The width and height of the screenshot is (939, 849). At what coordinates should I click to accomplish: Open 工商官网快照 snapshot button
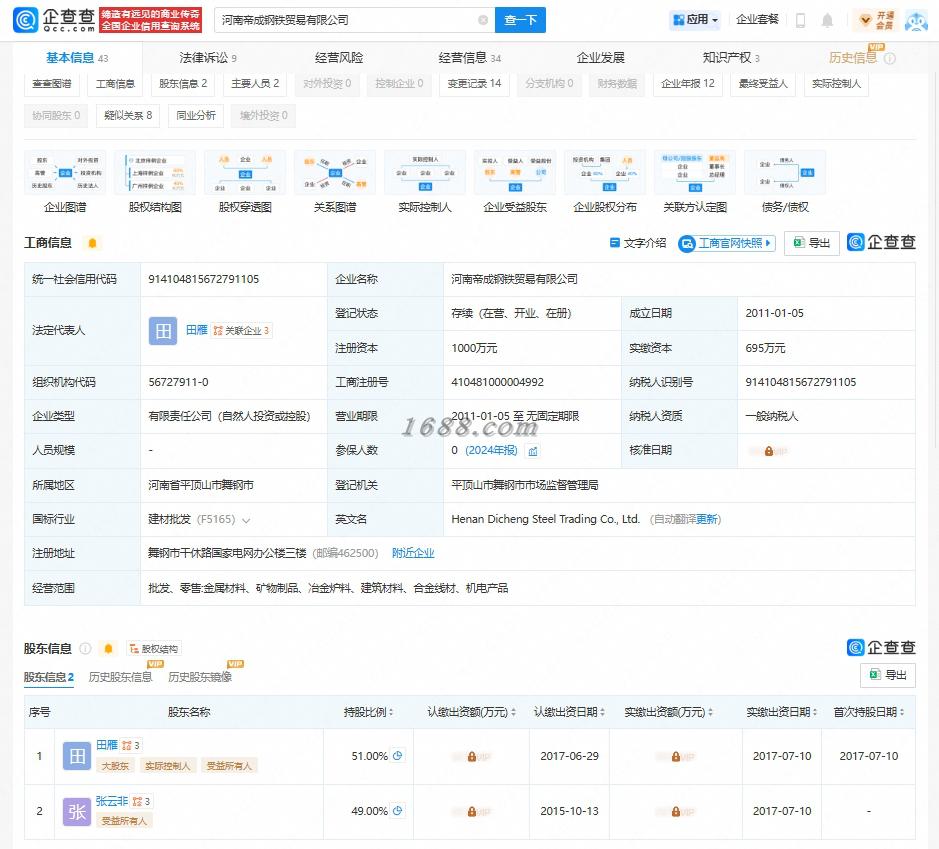(726, 243)
